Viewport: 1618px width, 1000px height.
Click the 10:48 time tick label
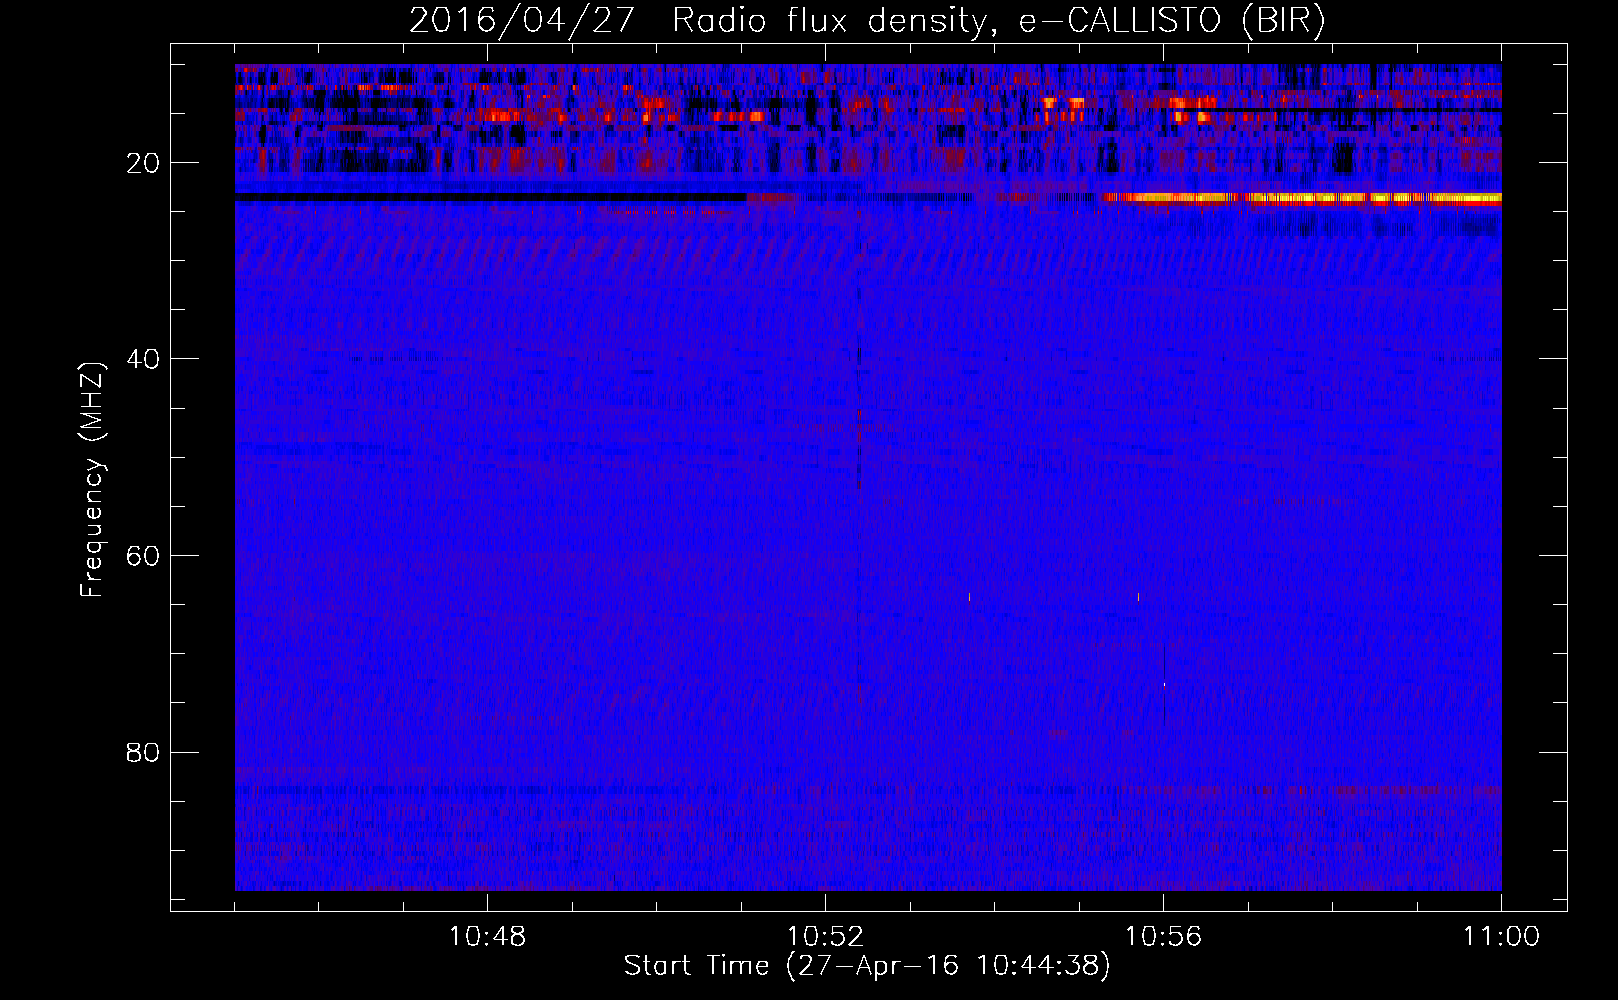(487, 937)
